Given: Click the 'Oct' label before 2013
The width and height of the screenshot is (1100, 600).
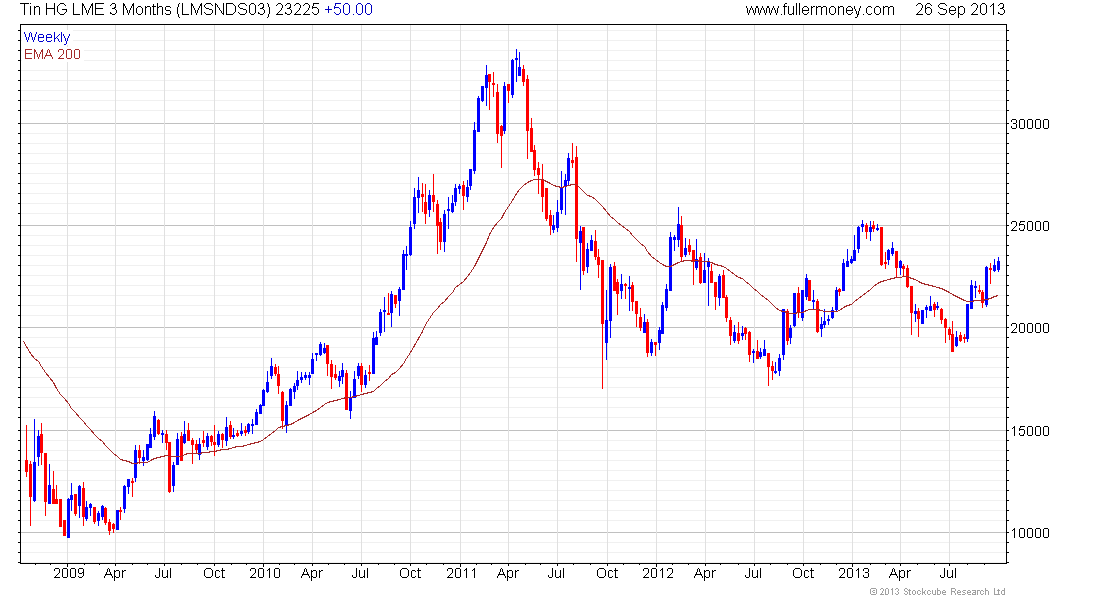Looking at the screenshot, I should [x=803, y=573].
